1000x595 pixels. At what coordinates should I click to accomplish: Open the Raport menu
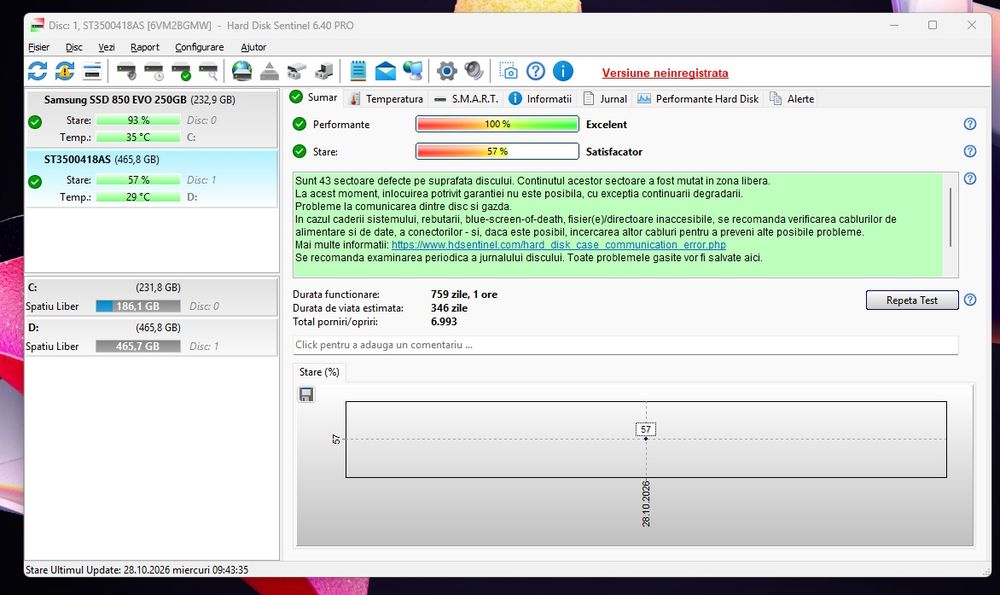click(145, 47)
